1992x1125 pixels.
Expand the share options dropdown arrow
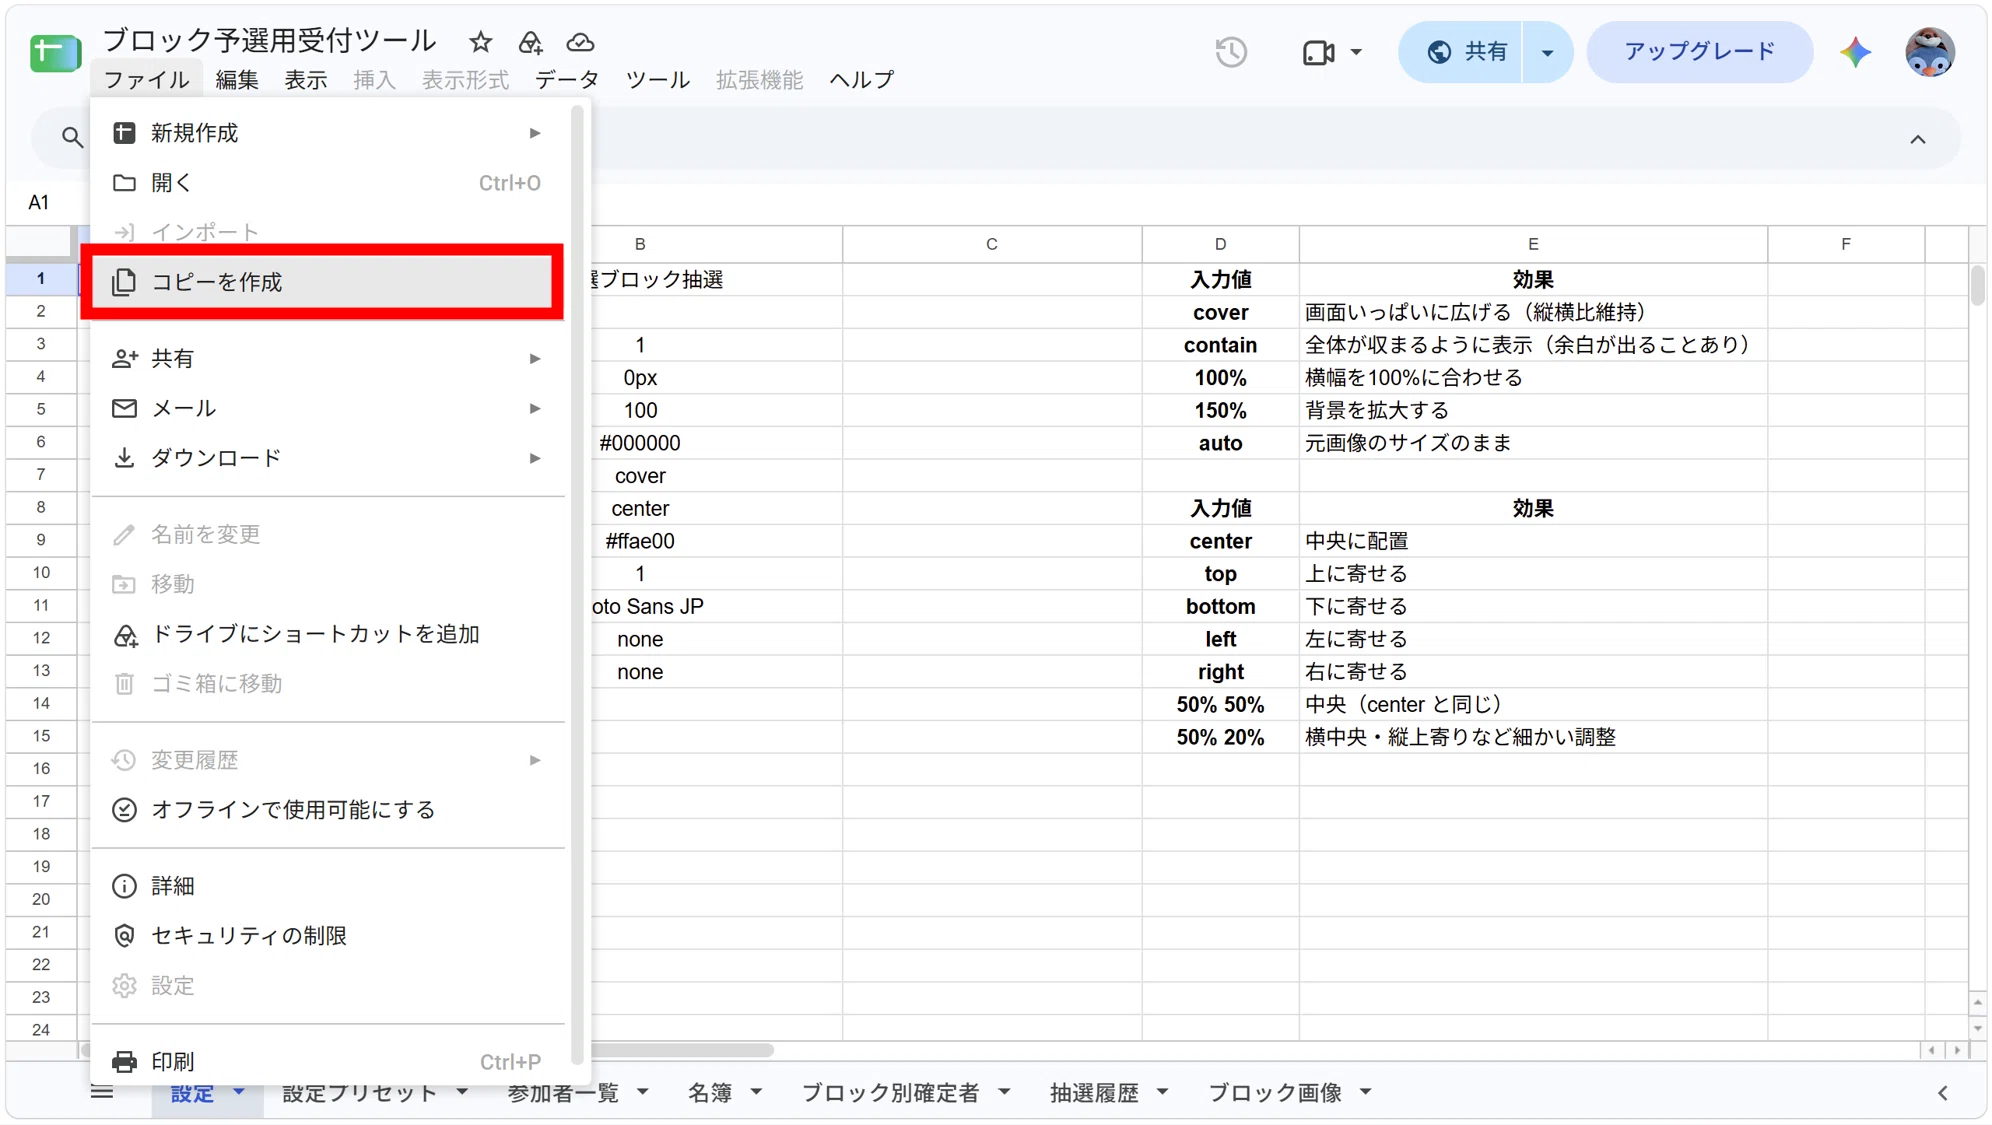[x=1547, y=52]
